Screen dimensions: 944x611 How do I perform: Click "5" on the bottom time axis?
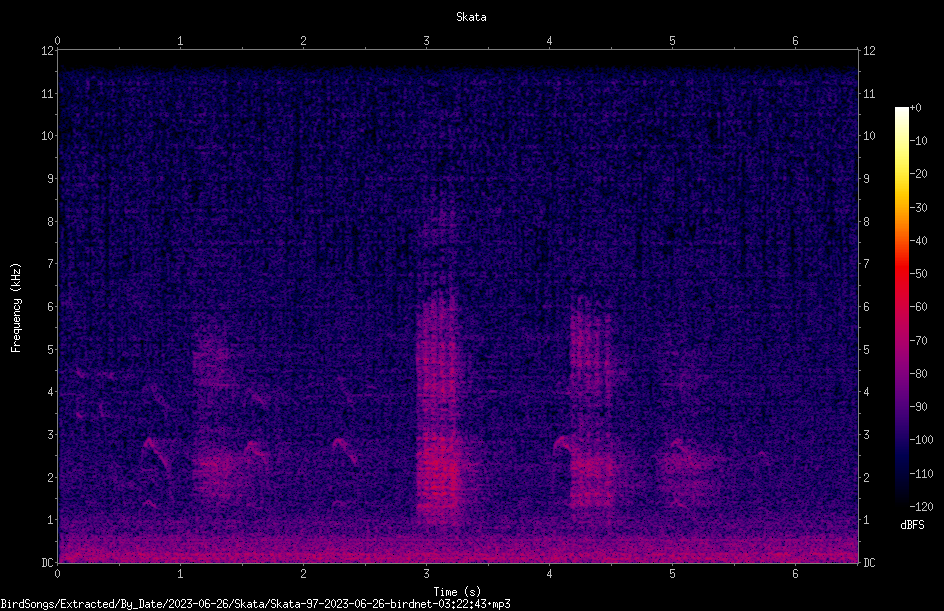(672, 574)
